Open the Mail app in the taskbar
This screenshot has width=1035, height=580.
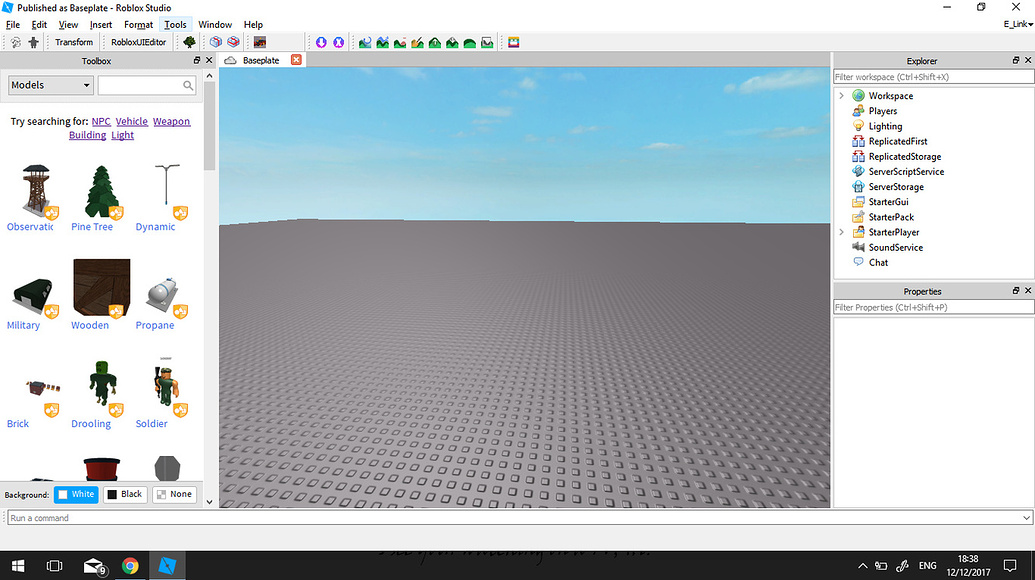94,565
